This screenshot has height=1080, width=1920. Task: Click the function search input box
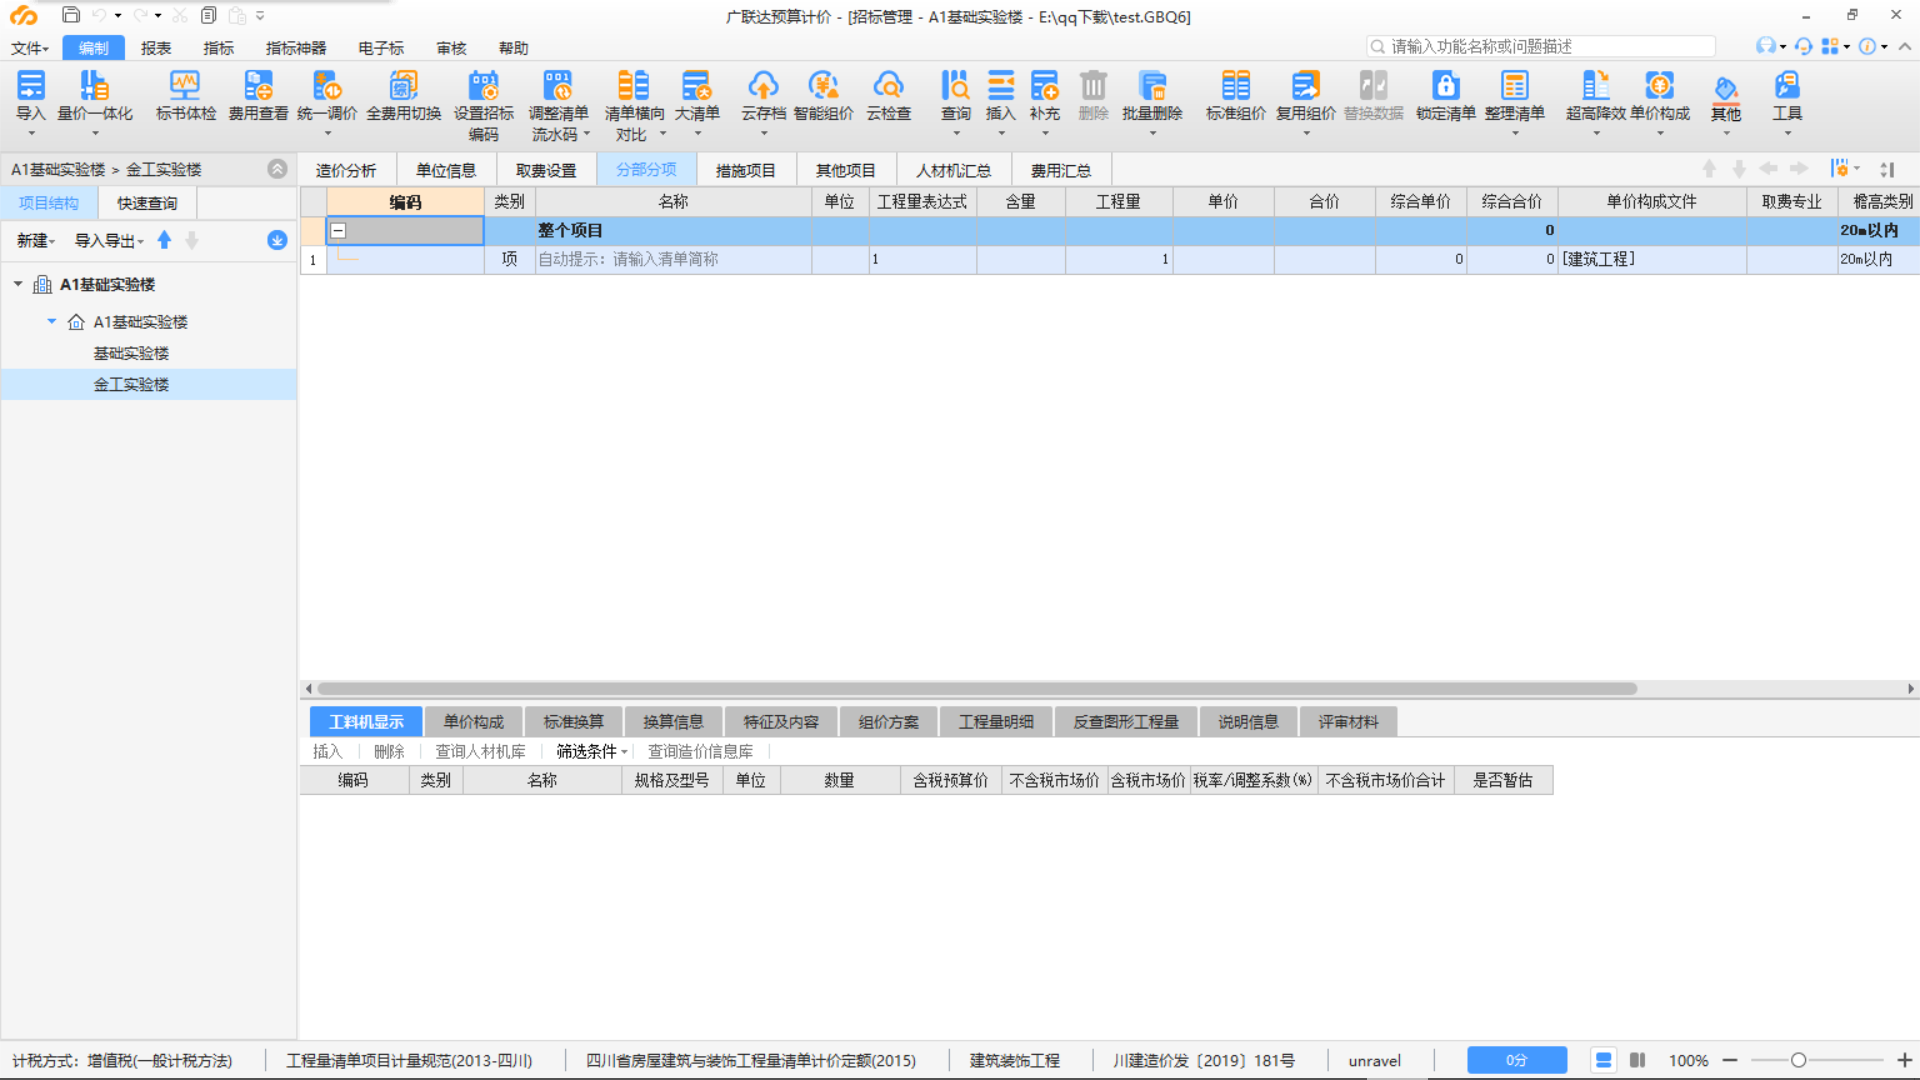pos(1540,46)
